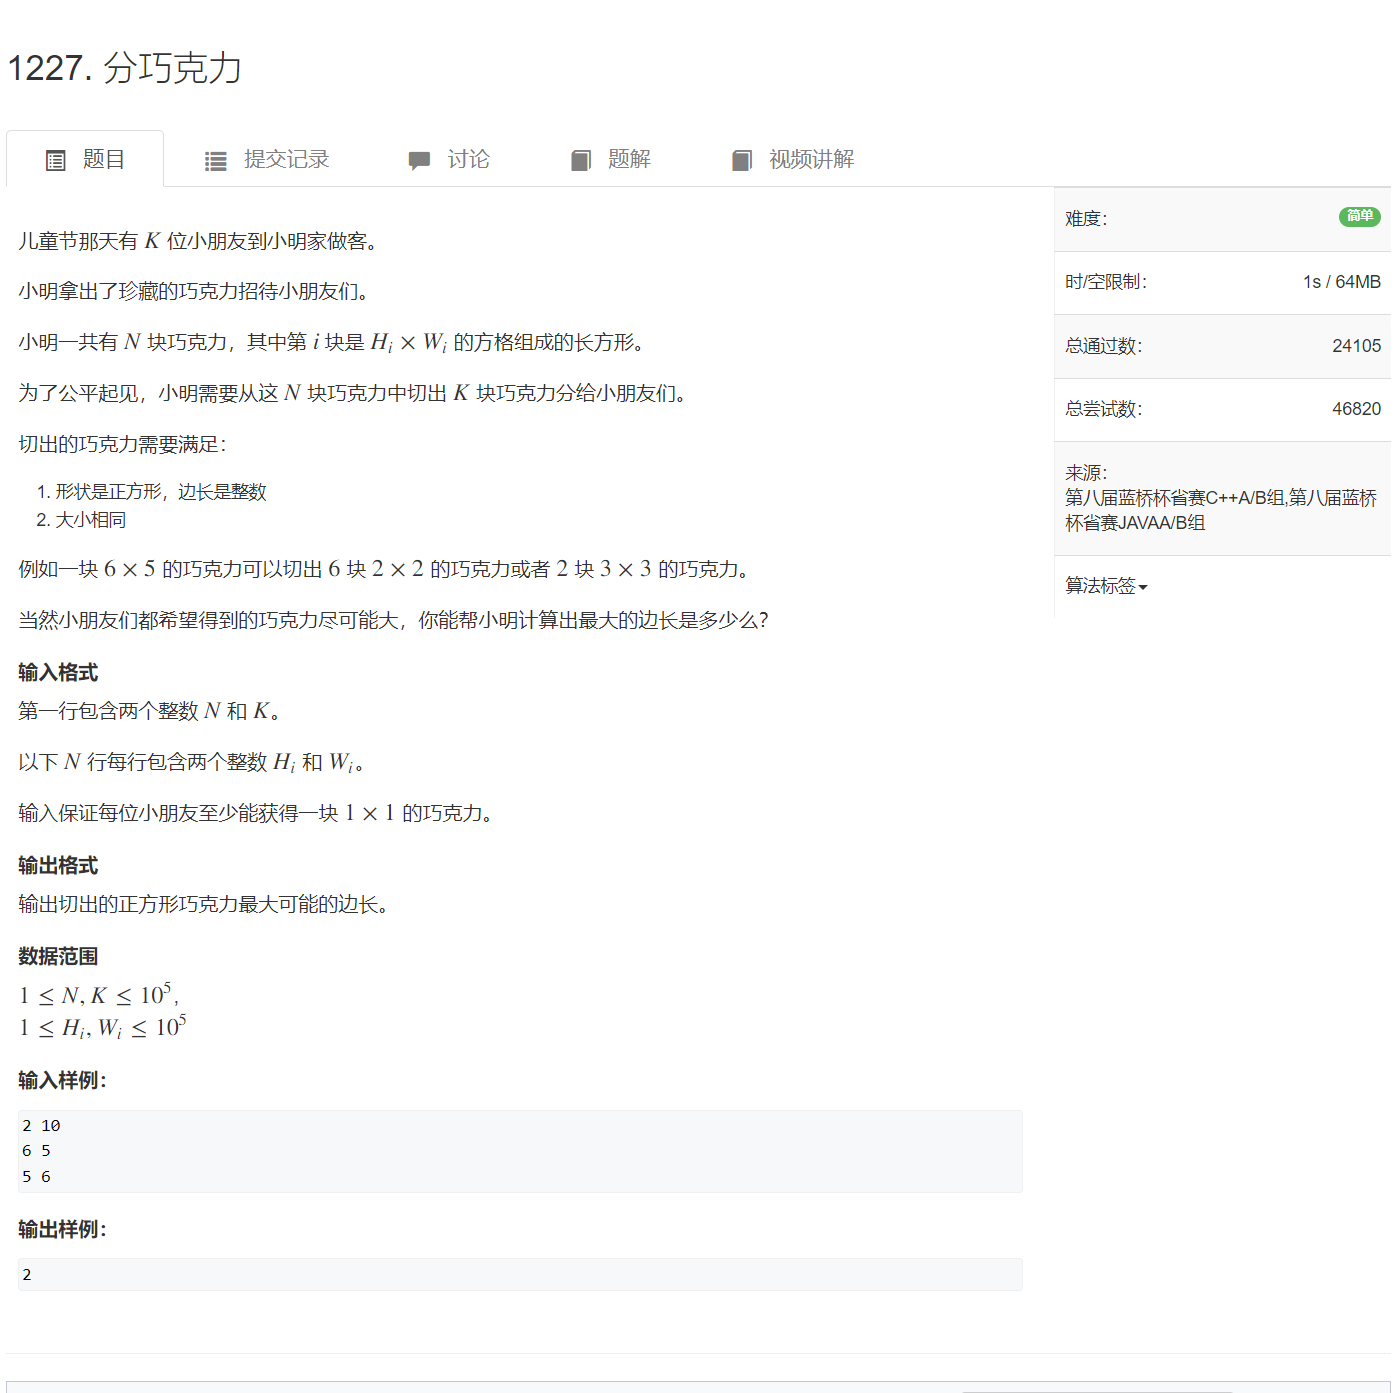Click list item 形状是正方形，边长是整数
This screenshot has width=1400, height=1393.
161,492
